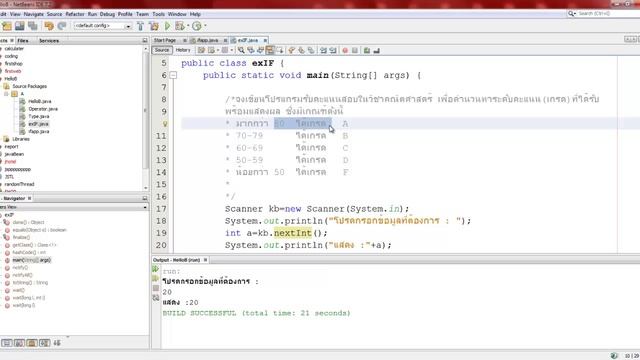
Task: Select Type.java in the Projects tree
Action: point(39,116)
